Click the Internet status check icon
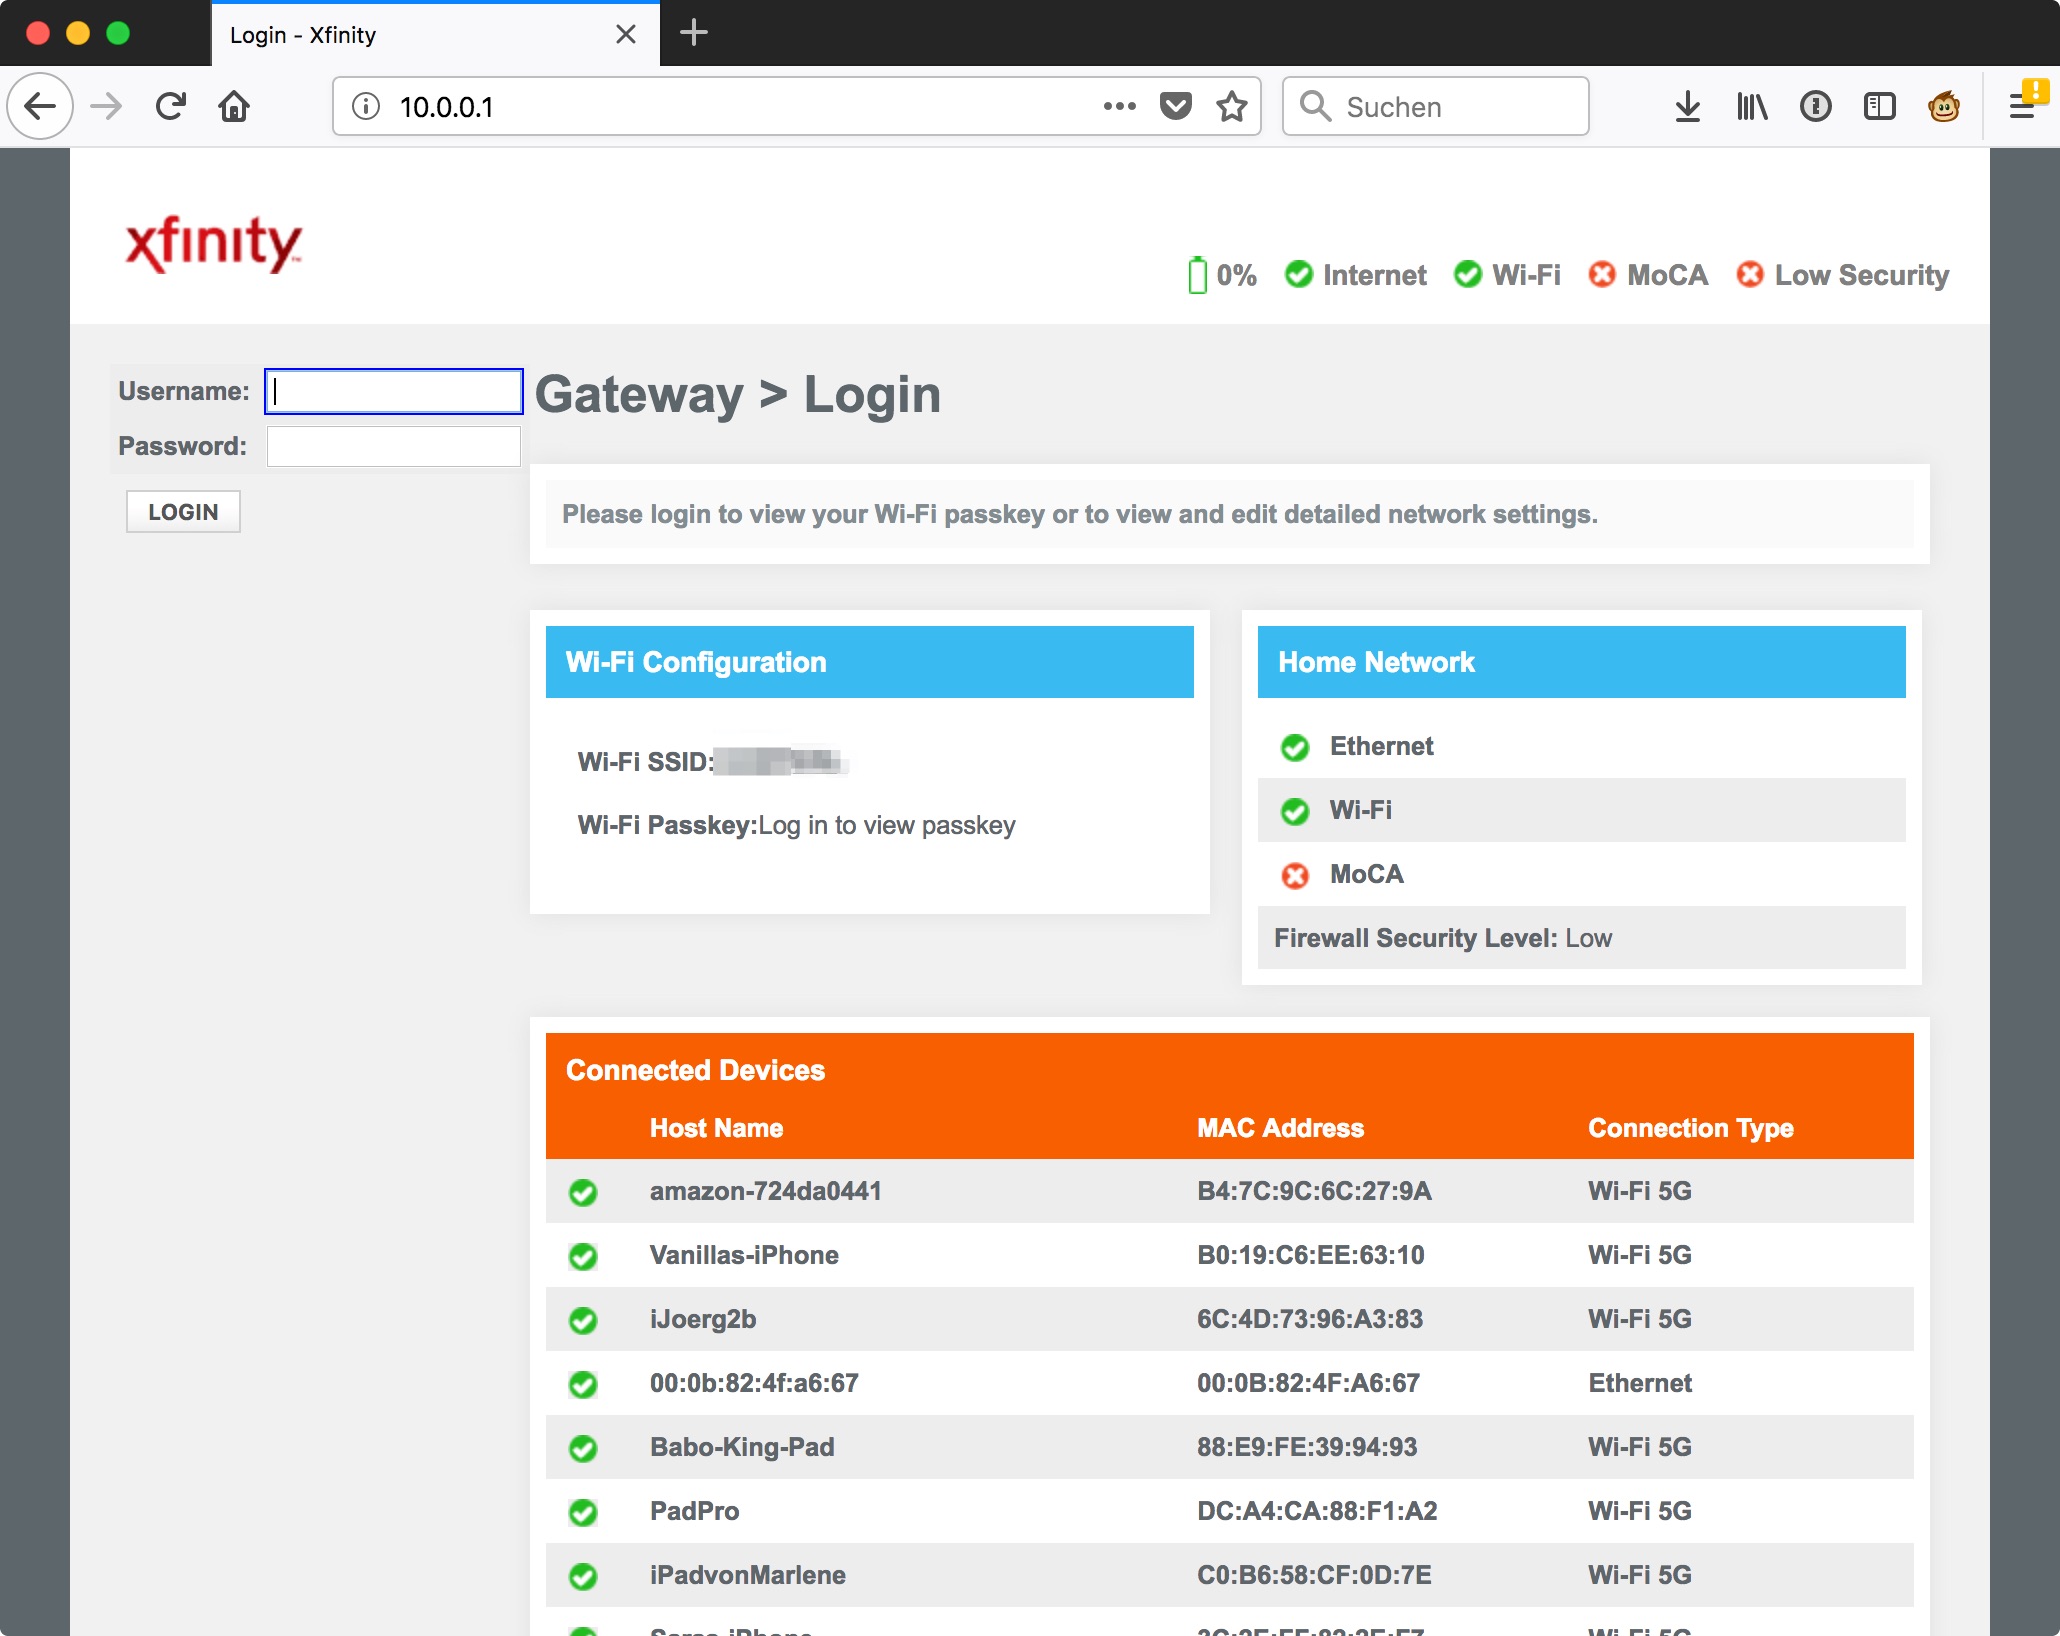Image resolution: width=2060 pixels, height=1636 pixels. tap(1299, 274)
